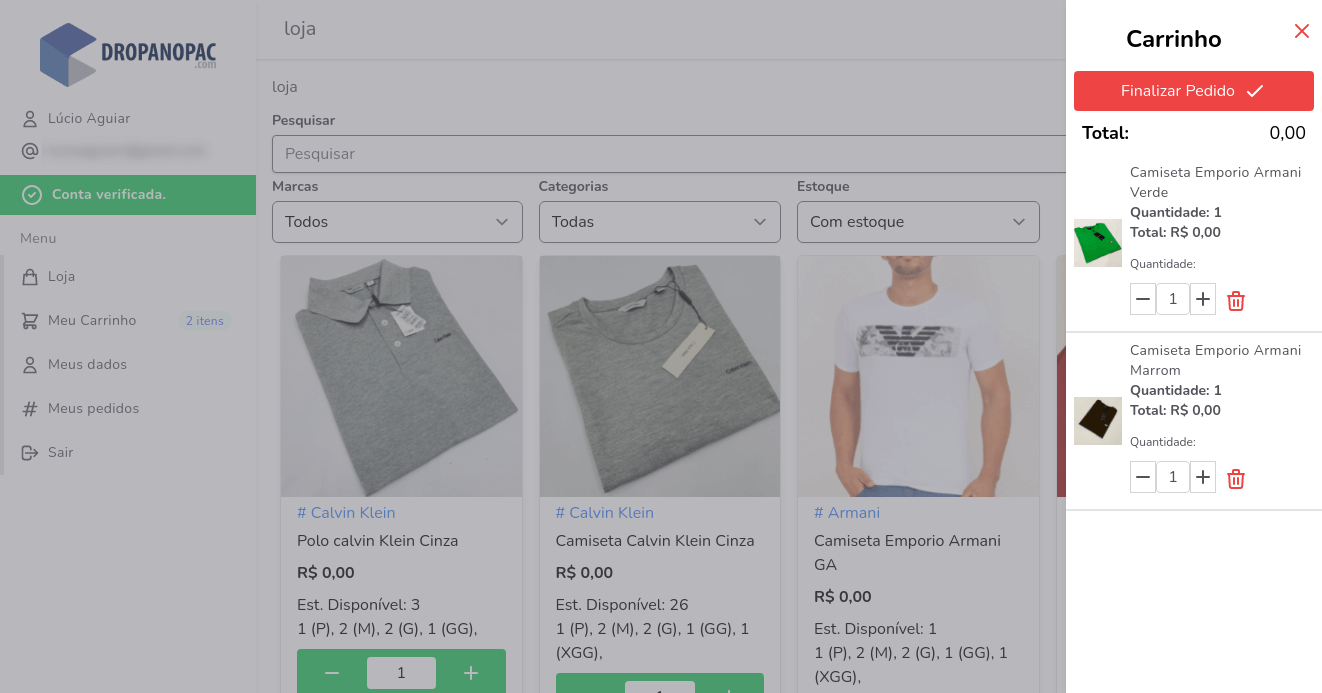
Task: Click 'Est. Disponível: 3' stock text
Action: coord(359,605)
